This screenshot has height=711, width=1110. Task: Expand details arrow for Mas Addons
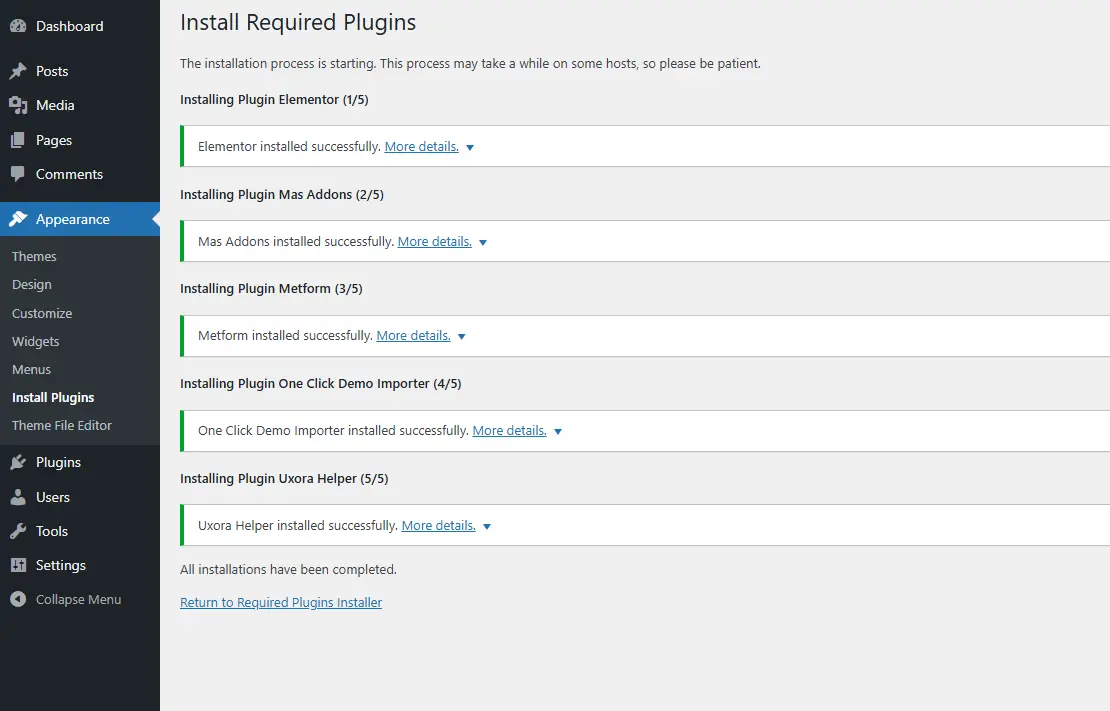(x=483, y=242)
